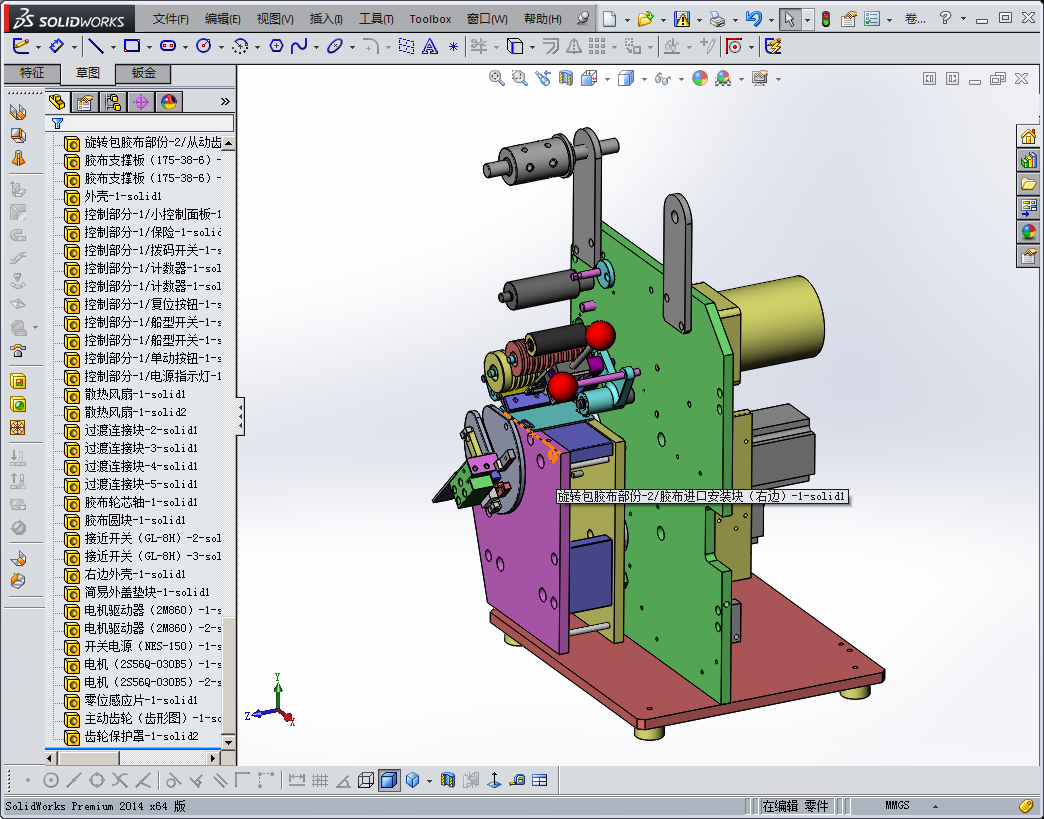This screenshot has width=1044, height=819.
Task: Select the Corner Rectangle sketch tool
Action: tap(132, 46)
